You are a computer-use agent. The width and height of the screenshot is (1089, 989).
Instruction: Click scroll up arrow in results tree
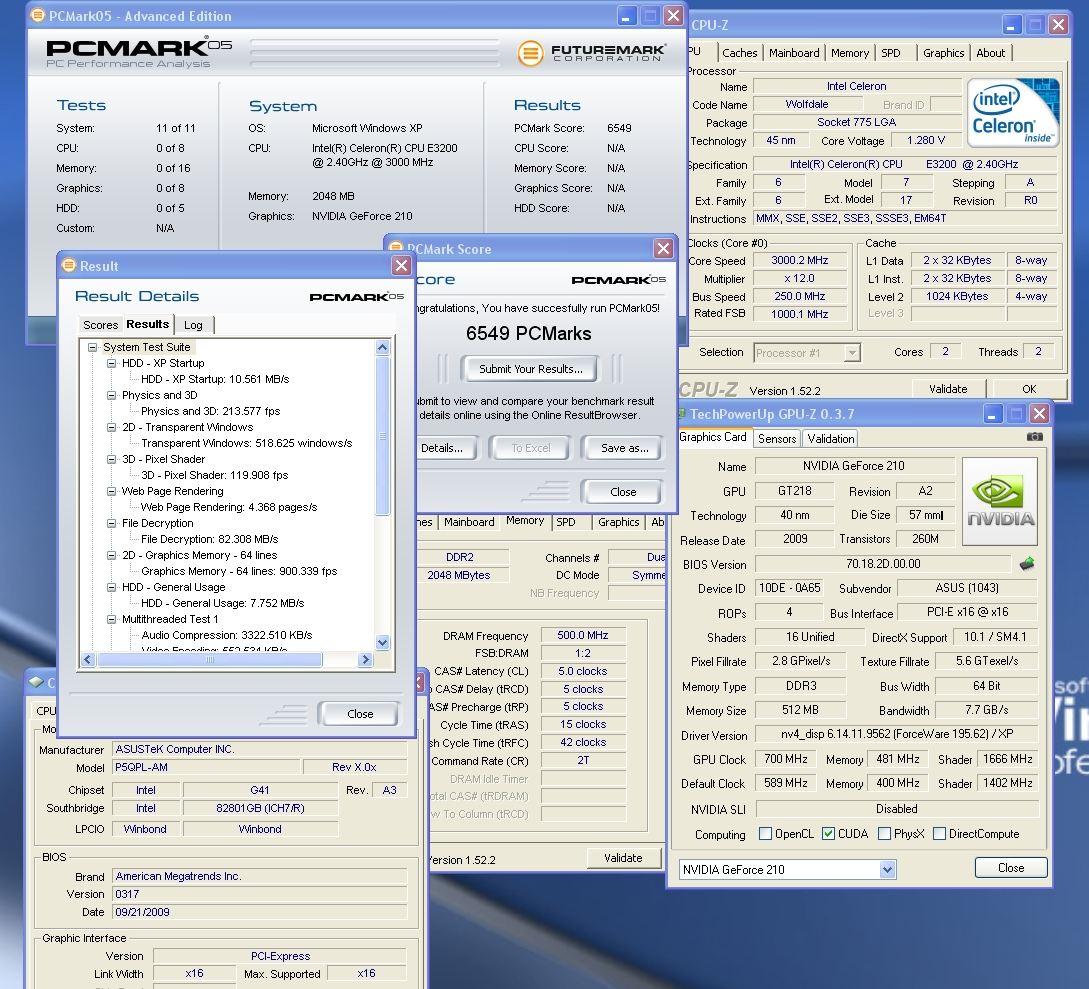[x=383, y=347]
